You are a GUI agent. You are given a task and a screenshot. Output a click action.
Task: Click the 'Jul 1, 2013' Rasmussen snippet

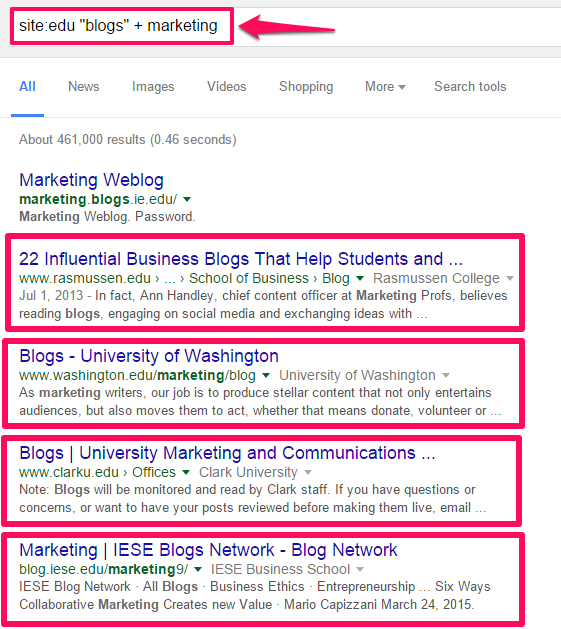pos(263,304)
